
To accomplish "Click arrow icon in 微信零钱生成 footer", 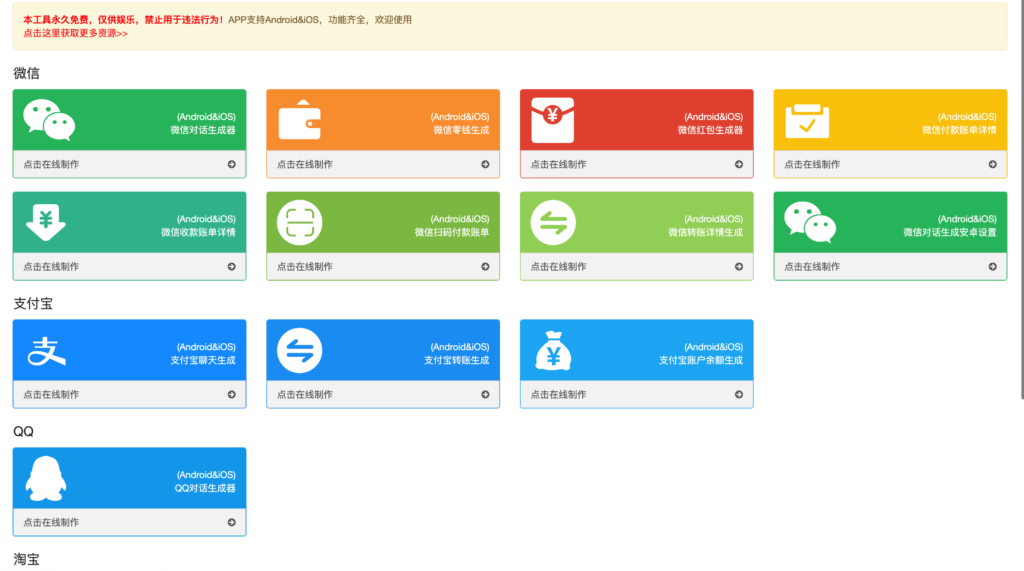I will 485,165.
